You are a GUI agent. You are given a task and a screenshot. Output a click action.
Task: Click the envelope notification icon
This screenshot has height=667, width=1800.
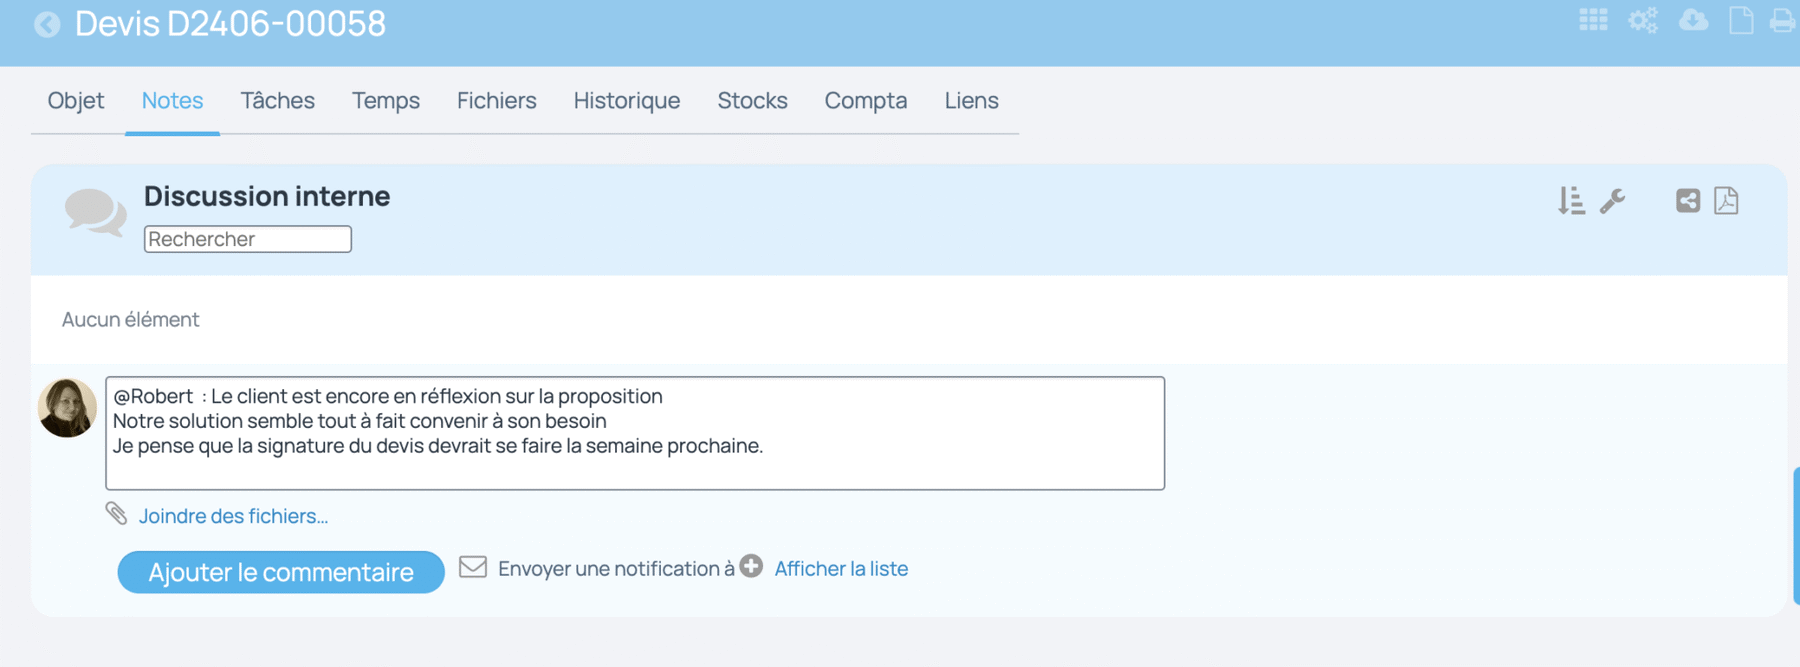(x=473, y=567)
